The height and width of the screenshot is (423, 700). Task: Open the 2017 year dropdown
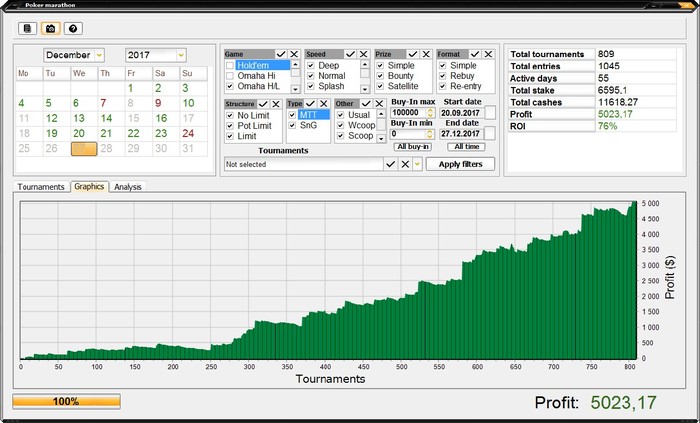click(181, 55)
